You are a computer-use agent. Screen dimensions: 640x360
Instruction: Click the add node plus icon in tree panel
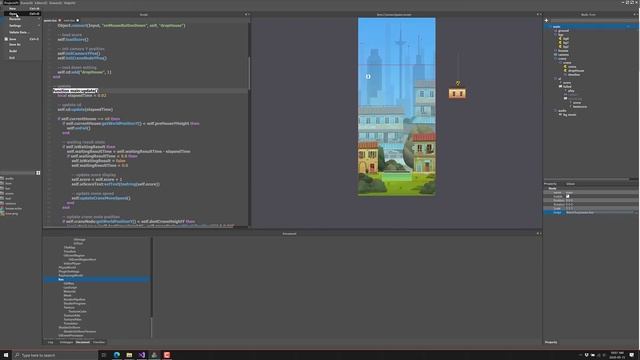pos(546,20)
